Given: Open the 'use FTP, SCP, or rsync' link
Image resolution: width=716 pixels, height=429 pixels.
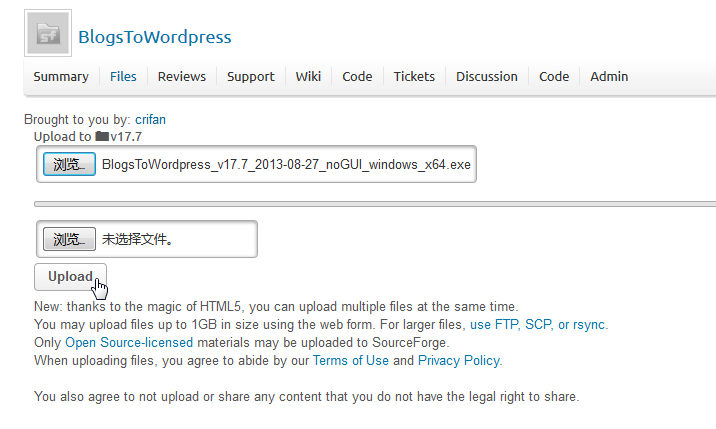Looking at the screenshot, I should 538,325.
